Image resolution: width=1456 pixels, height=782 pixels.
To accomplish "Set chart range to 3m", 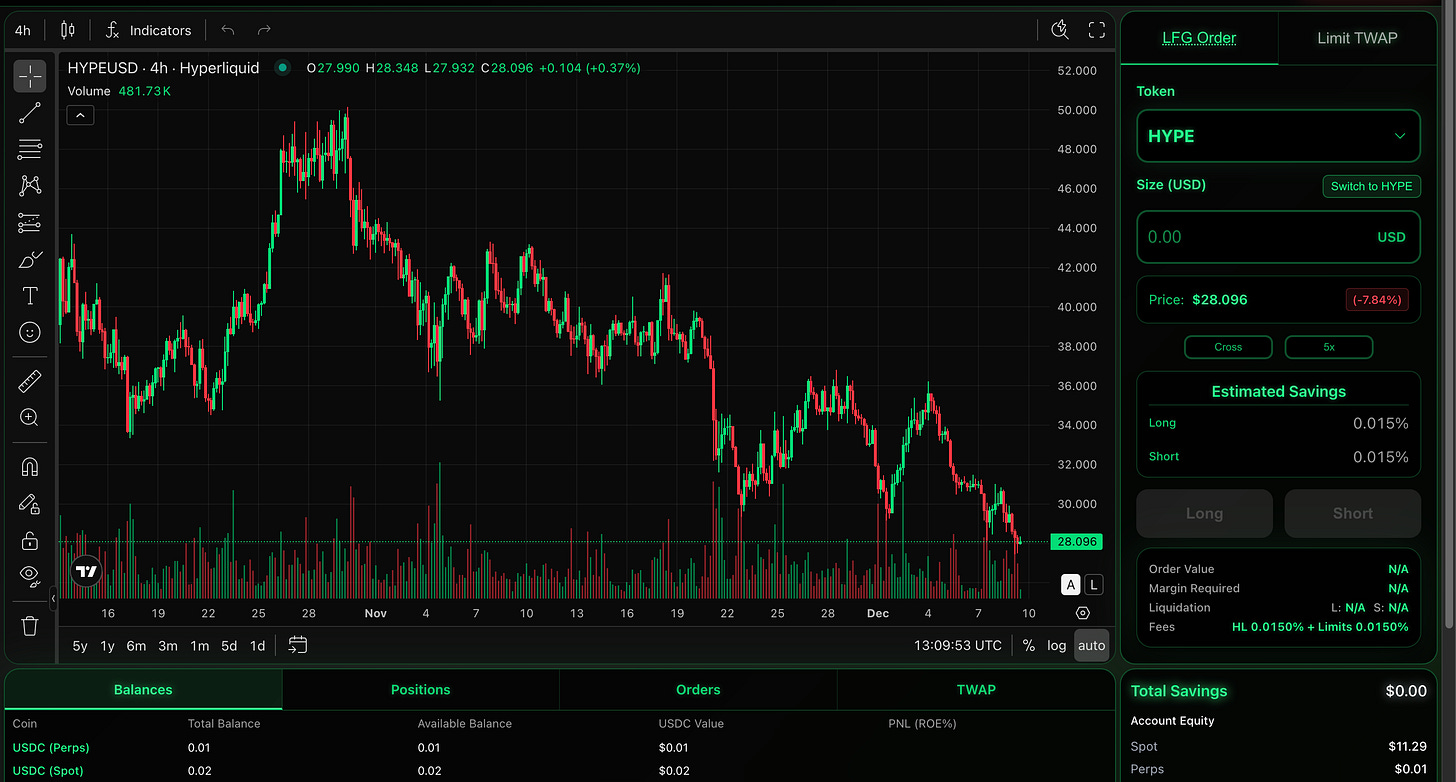I will (x=168, y=646).
